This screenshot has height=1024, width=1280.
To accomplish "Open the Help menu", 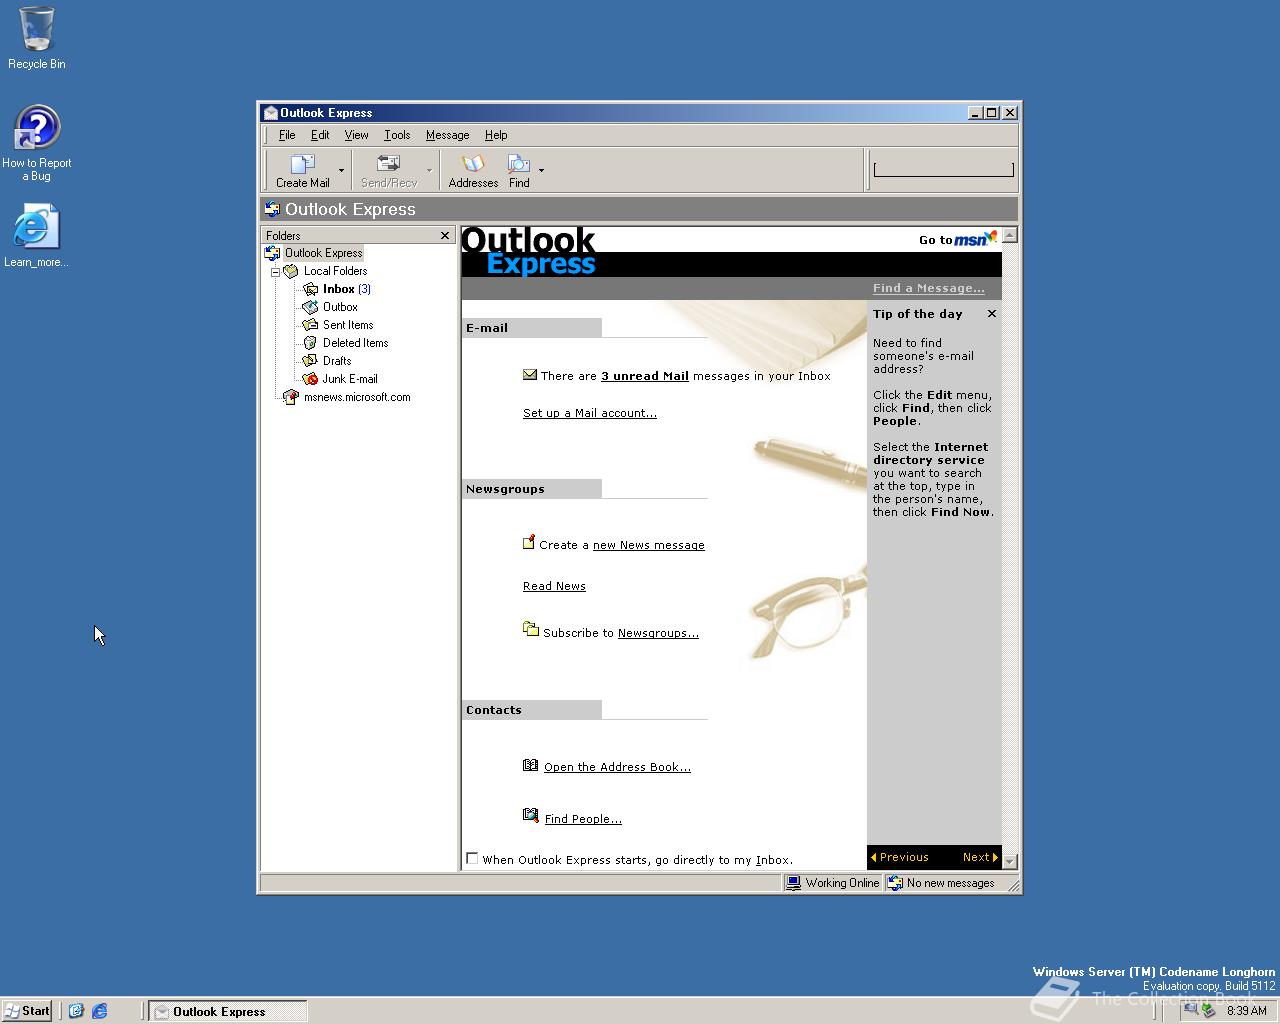I will (x=496, y=135).
